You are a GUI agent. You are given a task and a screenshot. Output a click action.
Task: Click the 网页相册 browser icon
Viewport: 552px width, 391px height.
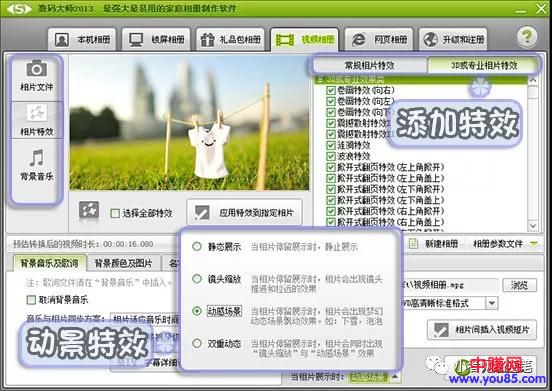pyautogui.click(x=359, y=40)
